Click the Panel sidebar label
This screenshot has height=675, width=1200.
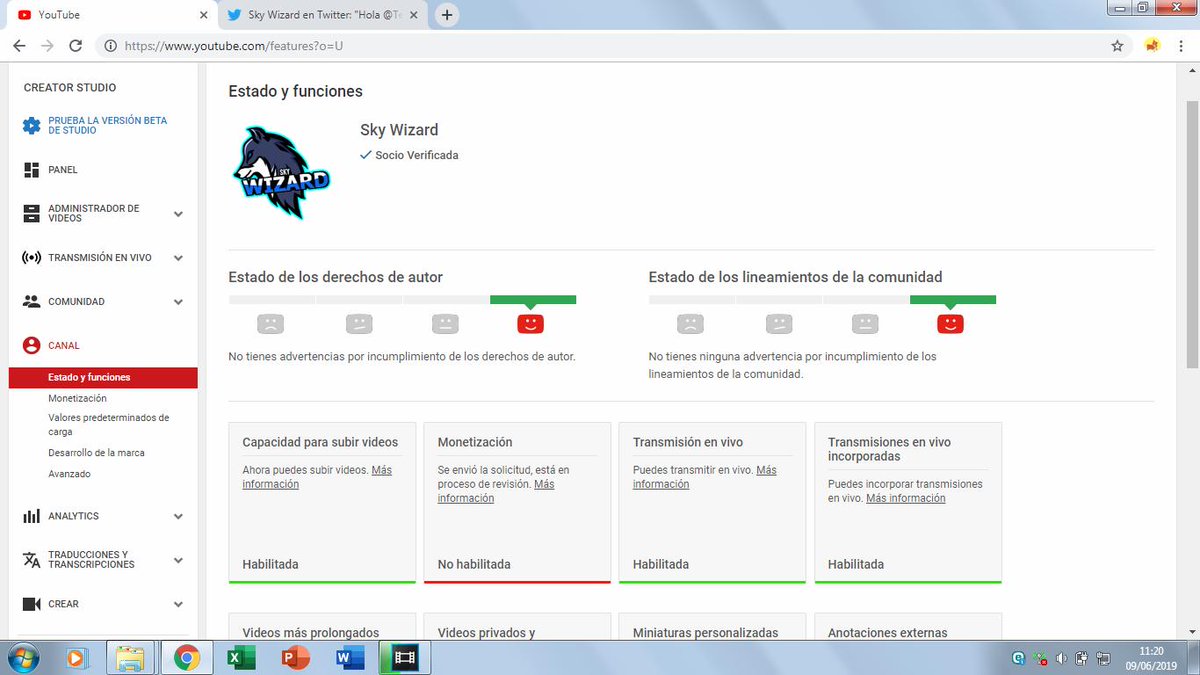[63, 170]
